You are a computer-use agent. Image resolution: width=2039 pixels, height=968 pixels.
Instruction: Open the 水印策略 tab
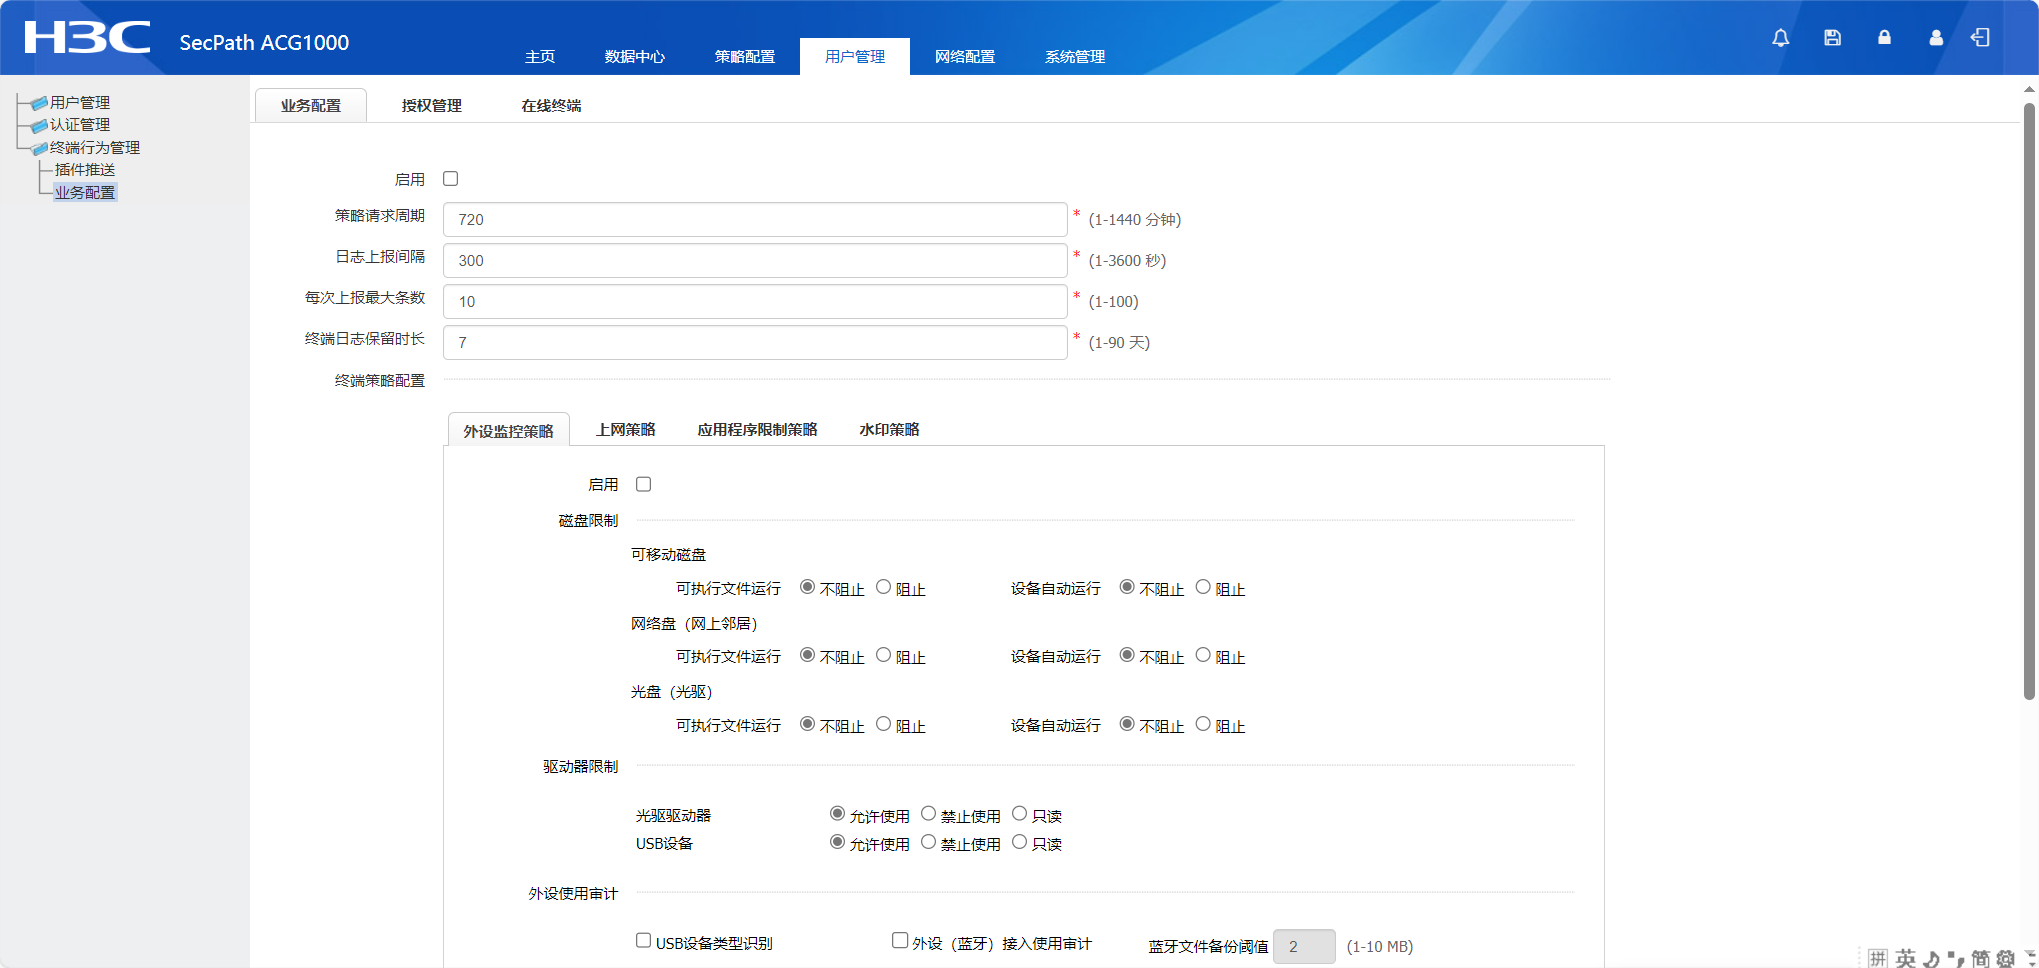tap(889, 430)
